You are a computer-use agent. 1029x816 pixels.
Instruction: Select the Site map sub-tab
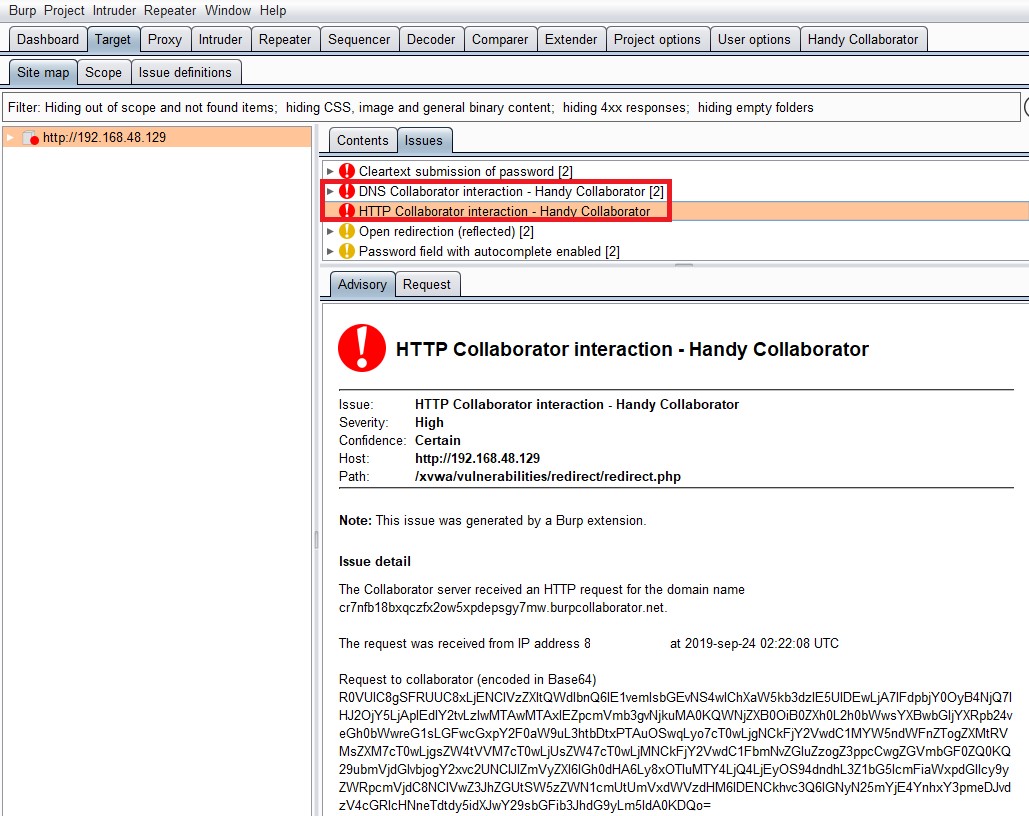(x=43, y=72)
